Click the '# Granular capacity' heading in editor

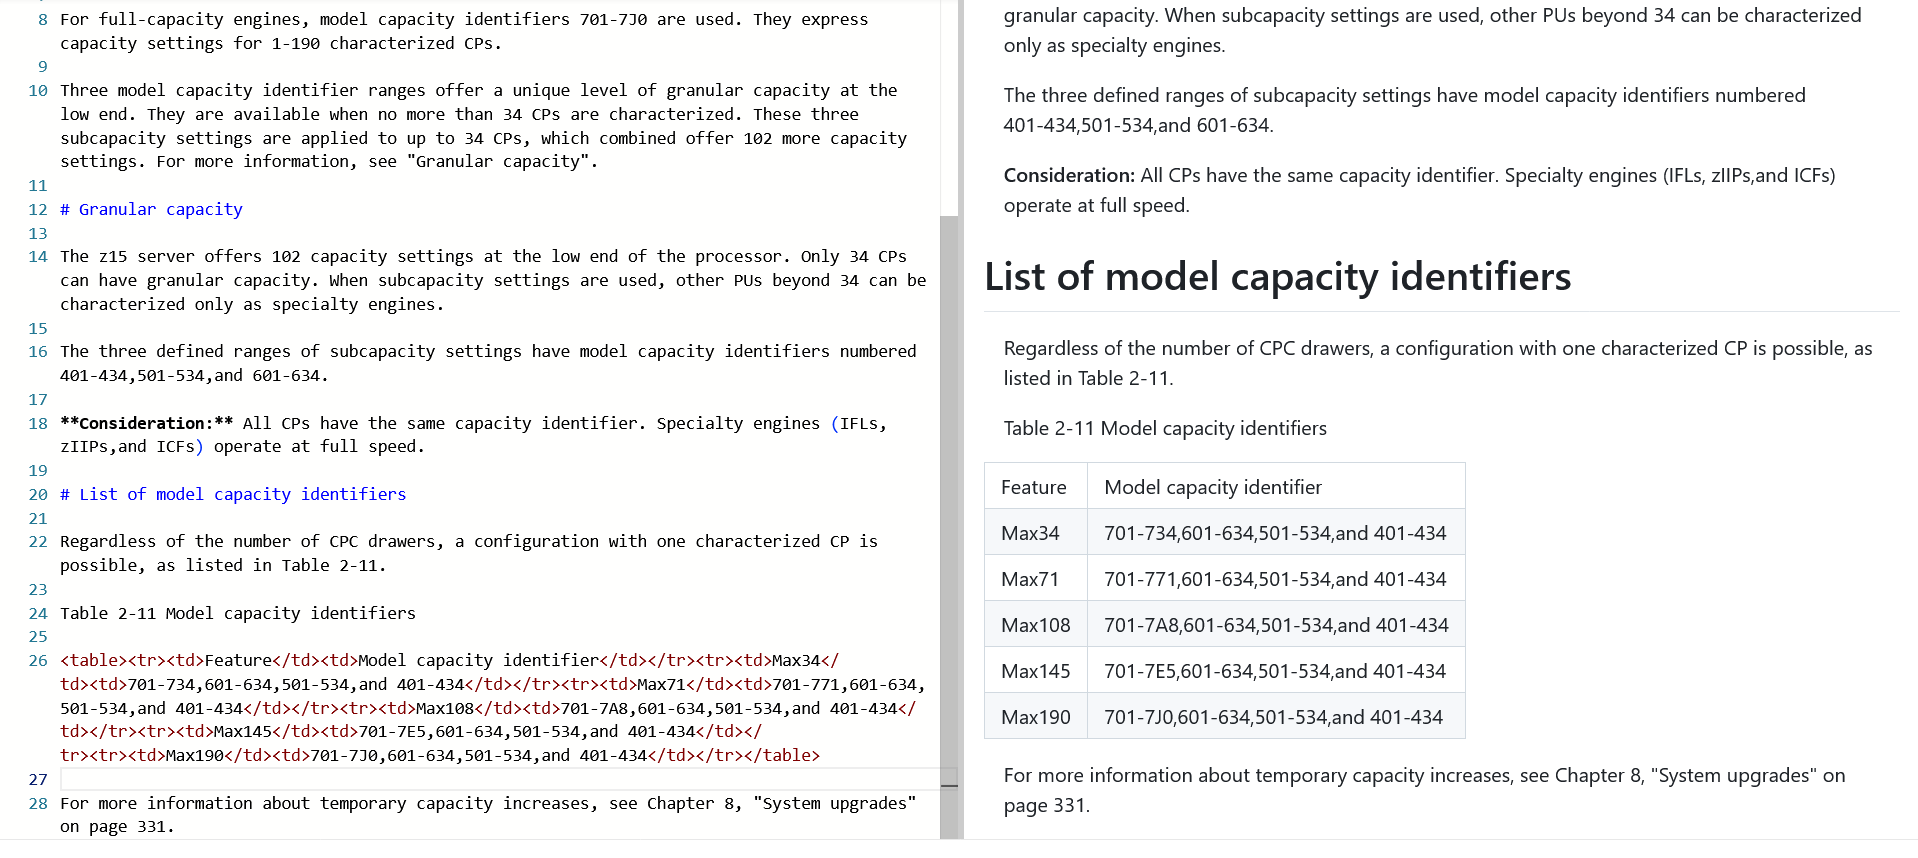click(x=160, y=209)
